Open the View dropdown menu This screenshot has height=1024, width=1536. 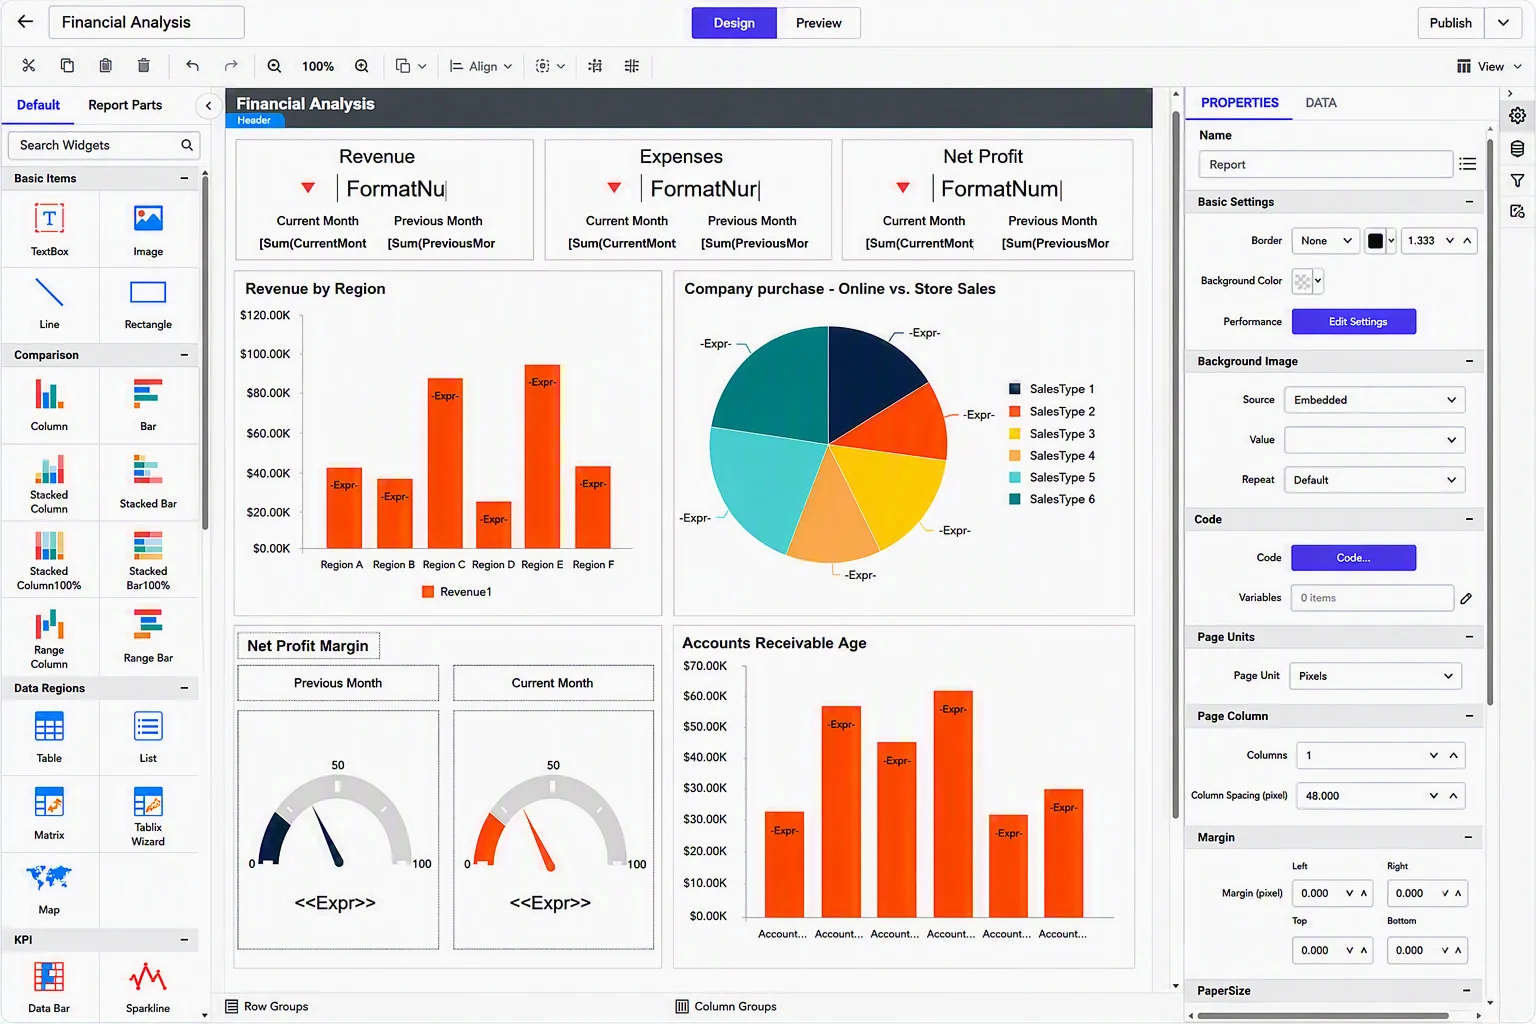[1489, 66]
